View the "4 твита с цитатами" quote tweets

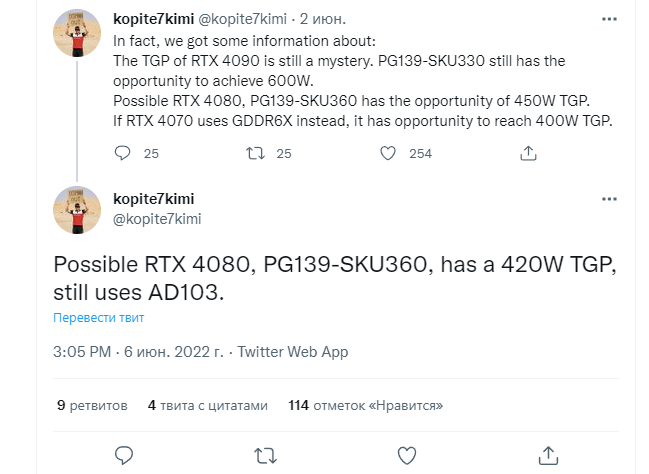coord(208,406)
